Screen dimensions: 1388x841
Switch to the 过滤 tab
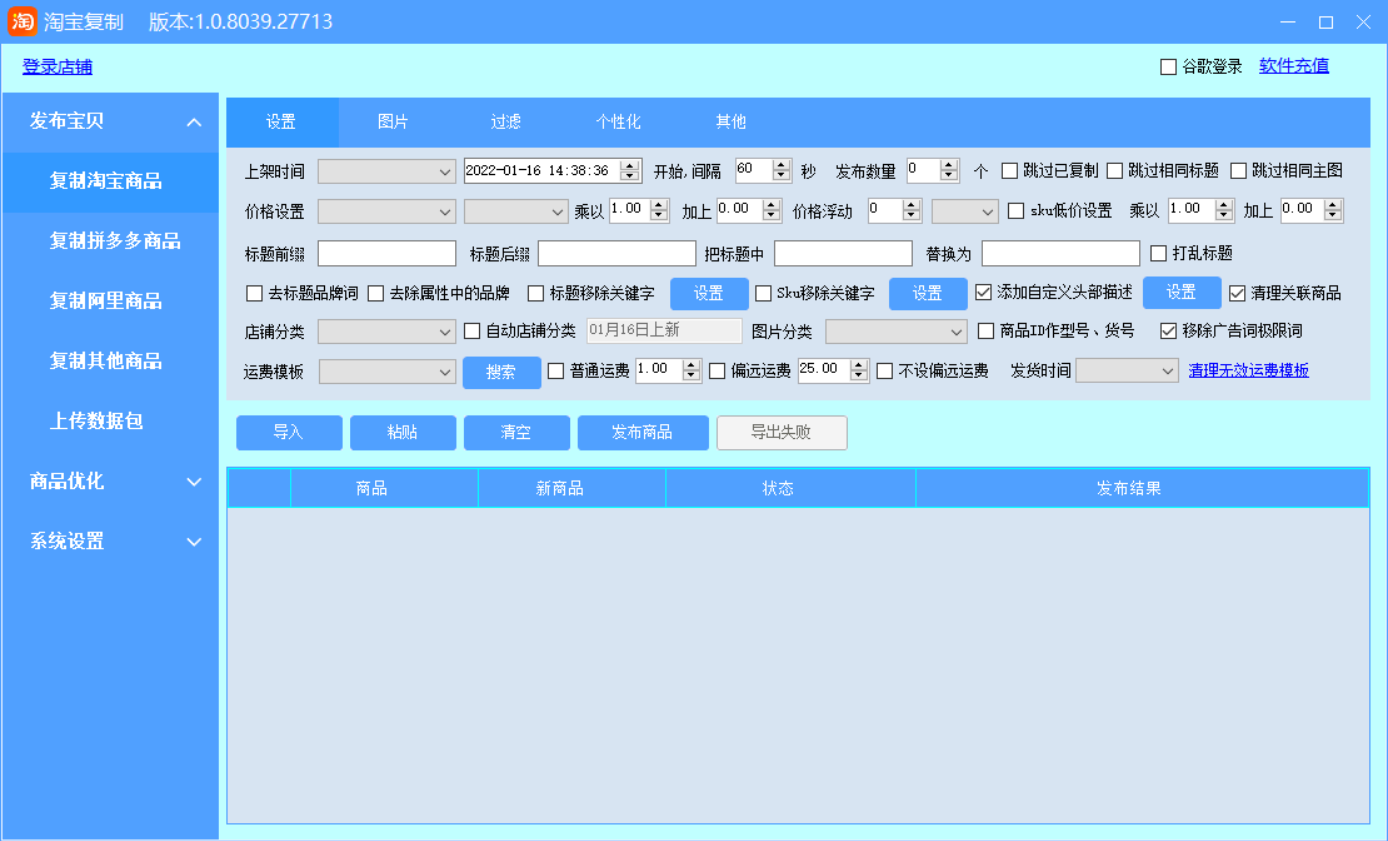coord(506,122)
